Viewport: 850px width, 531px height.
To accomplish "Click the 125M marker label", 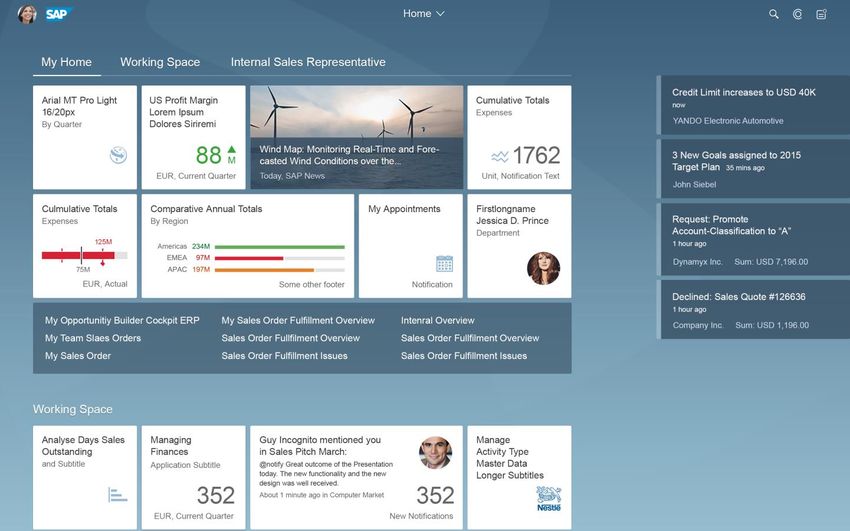I will 103,242.
